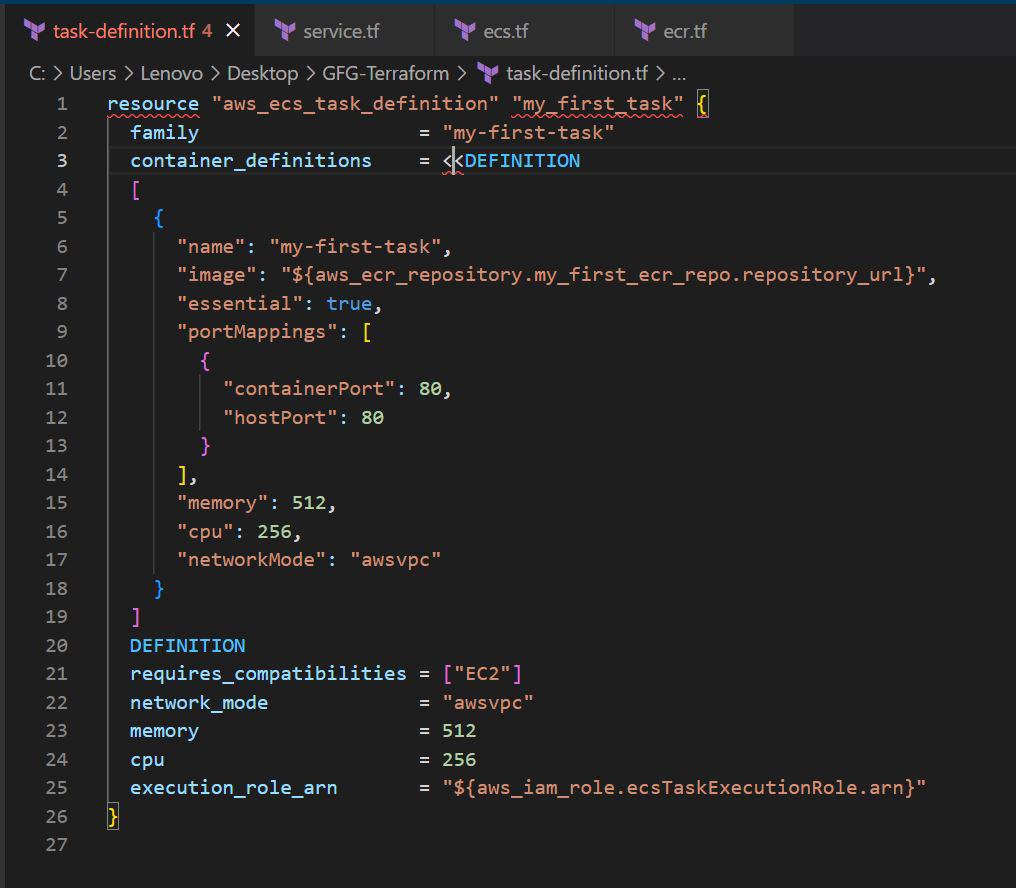Open the C: drive breadcrumb
The image size is (1016, 888).
pos(38,73)
